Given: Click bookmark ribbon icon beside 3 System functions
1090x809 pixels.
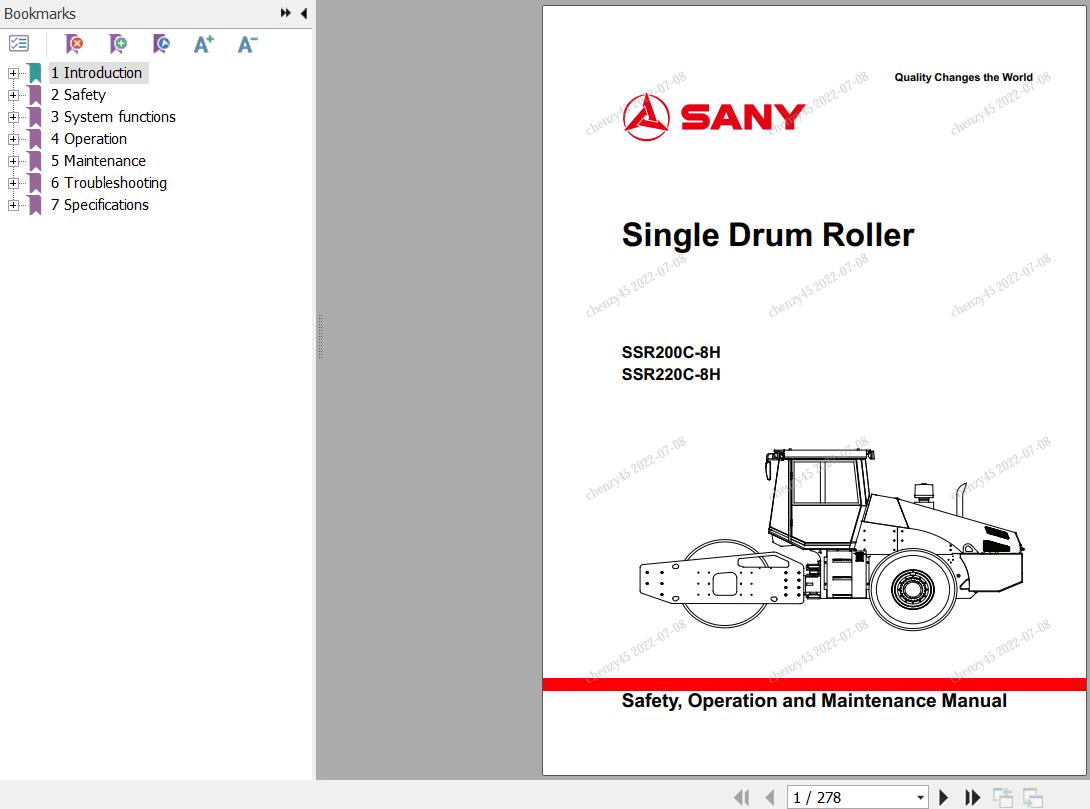Looking at the screenshot, I should coord(35,117).
